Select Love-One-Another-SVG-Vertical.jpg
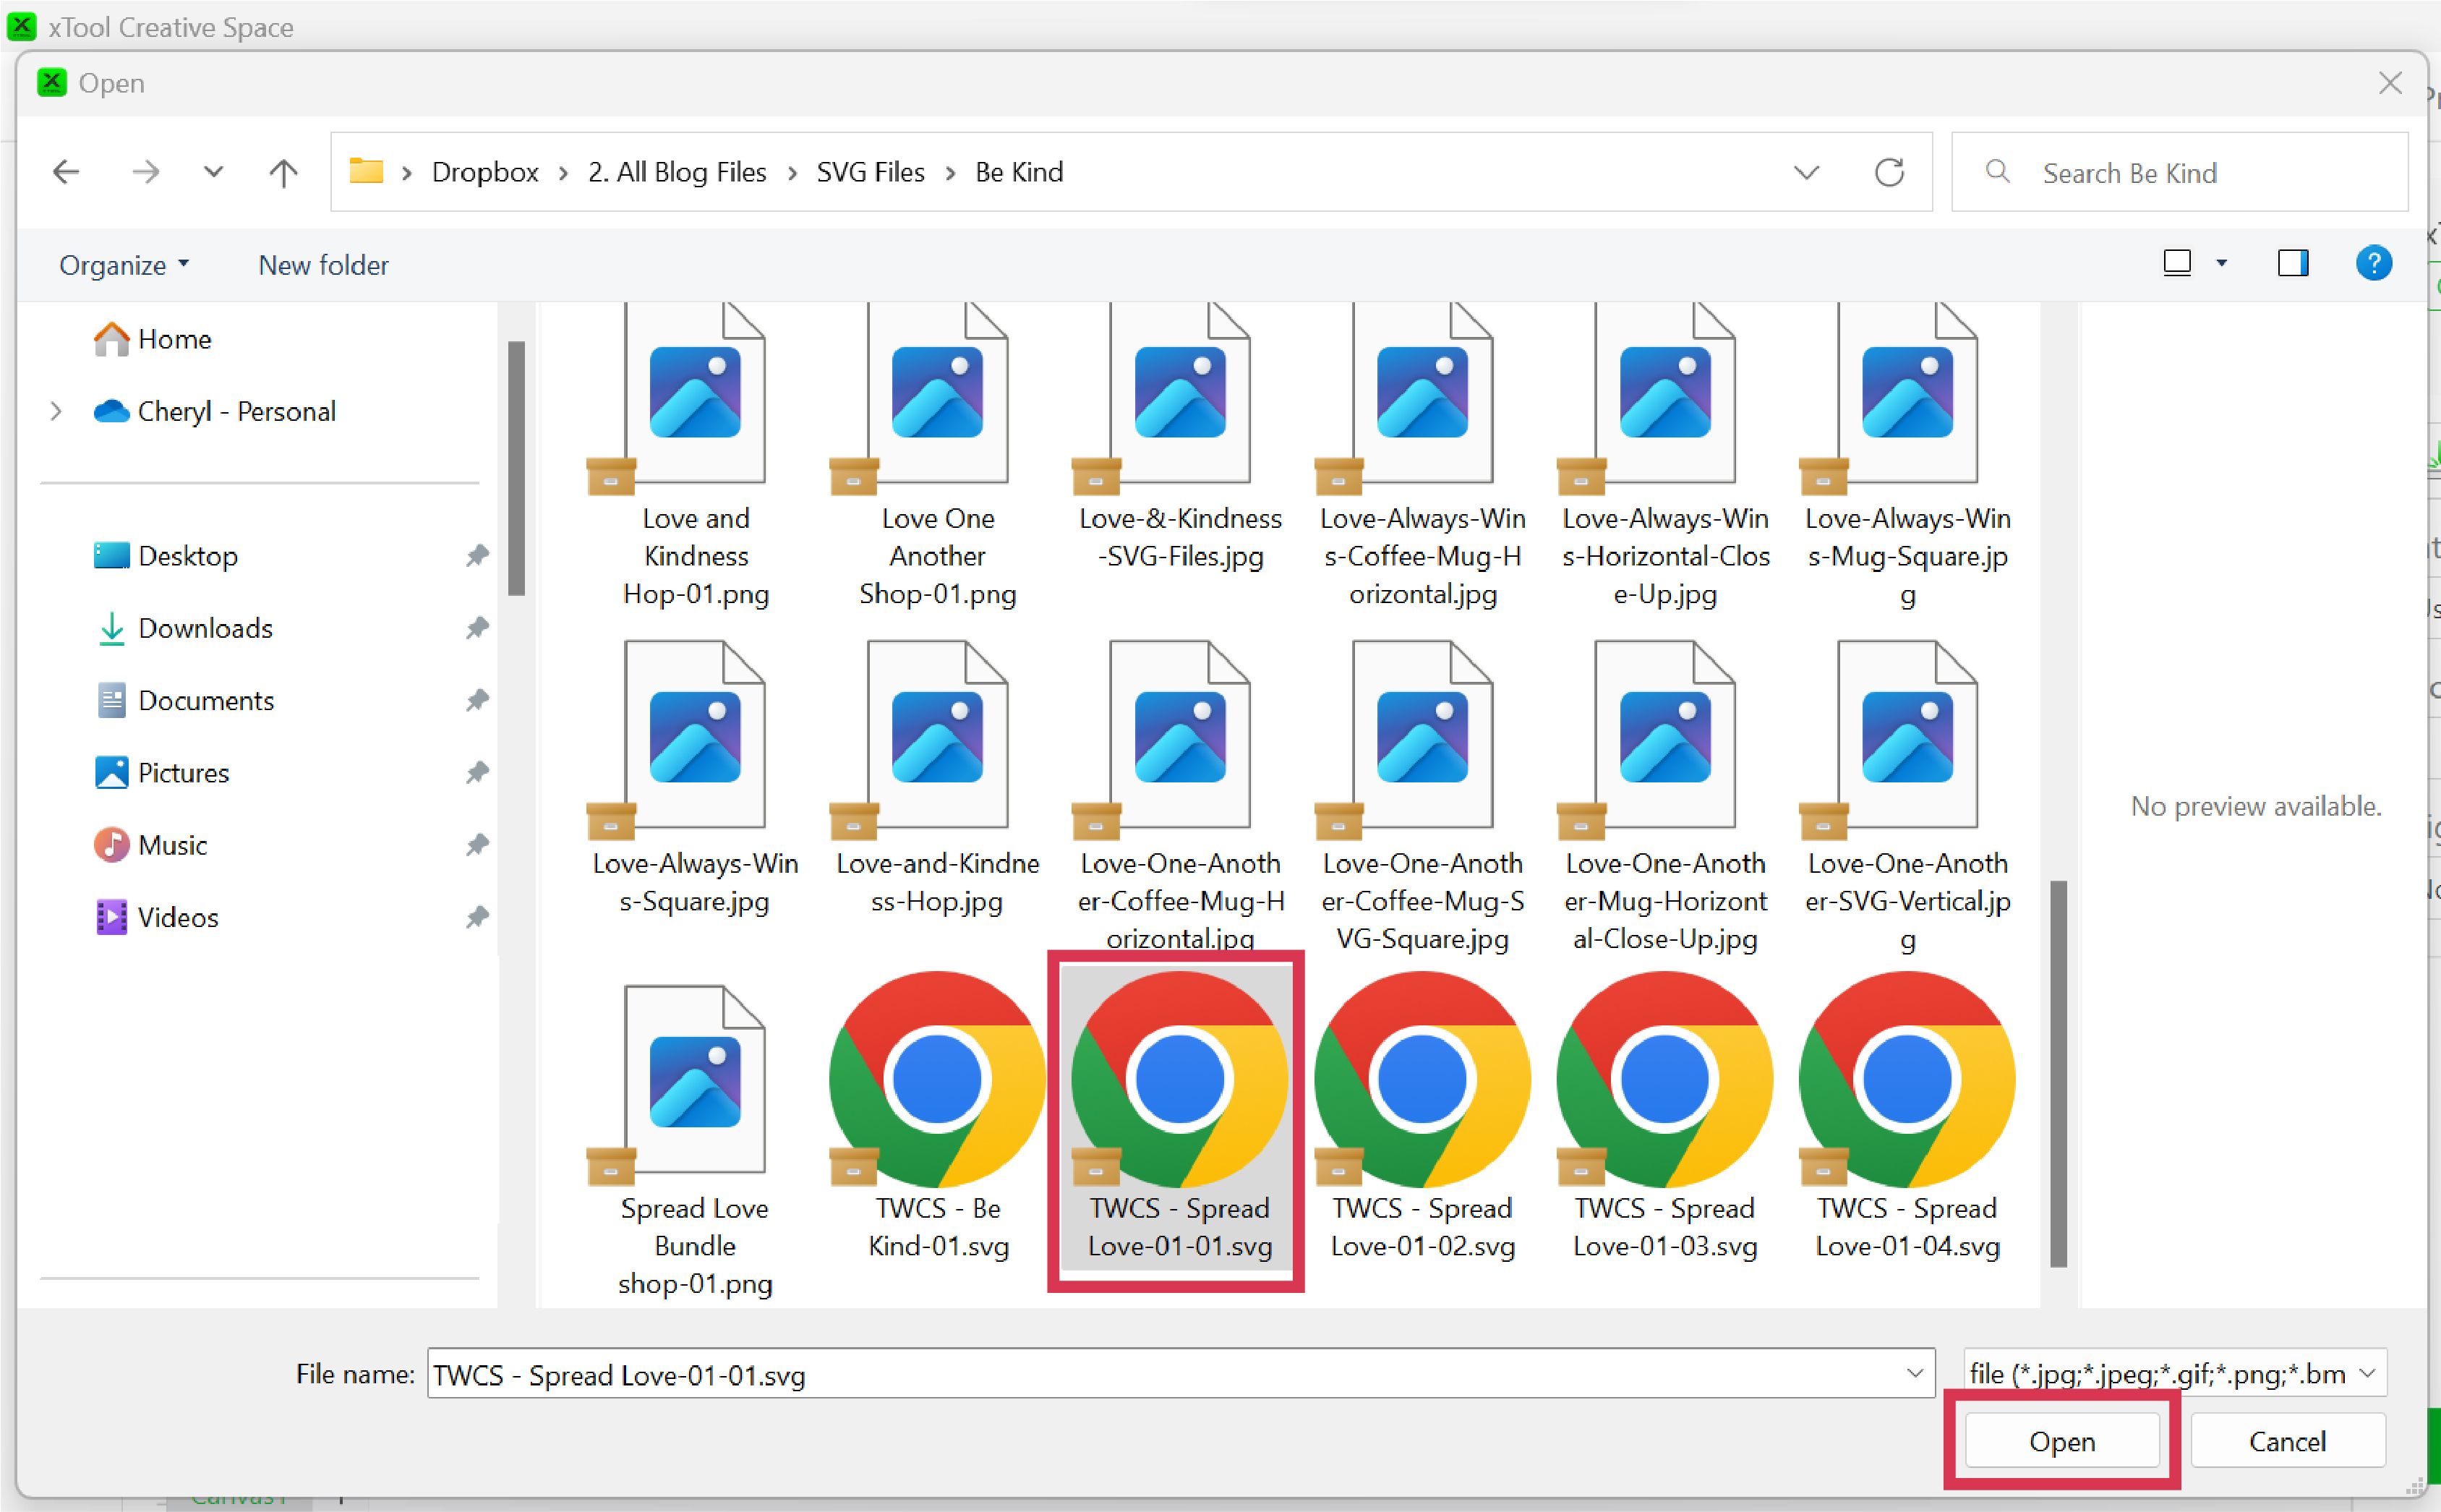This screenshot has width=2441, height=1512. 1907,795
